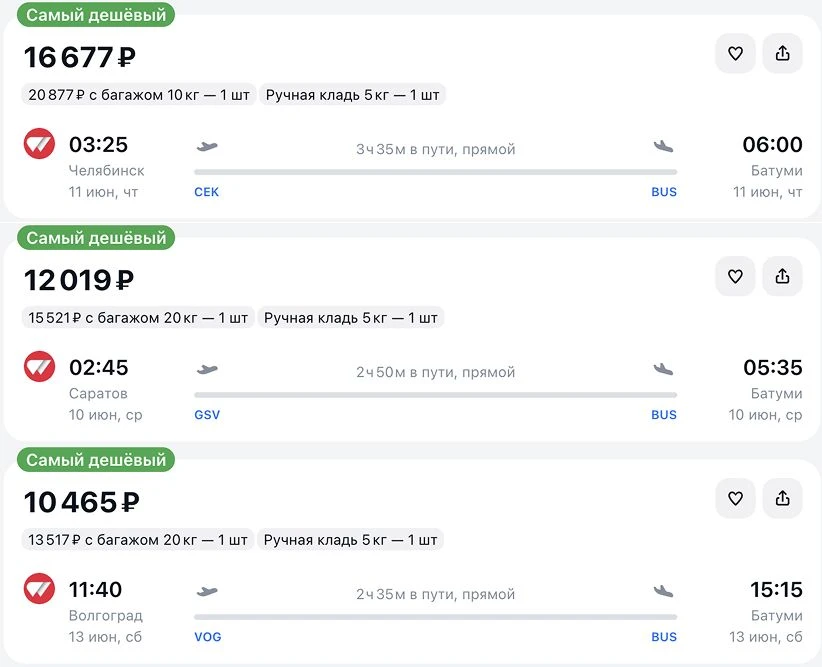Click airline logo on Saratov flight

coord(39,367)
